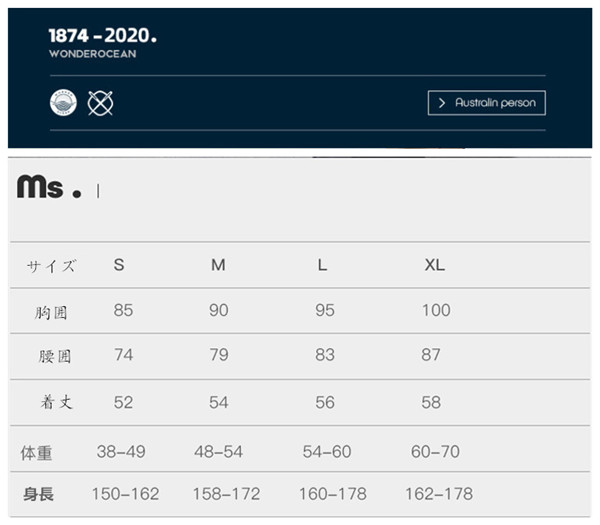
Task: Select the S size column header
Action: [119, 265]
